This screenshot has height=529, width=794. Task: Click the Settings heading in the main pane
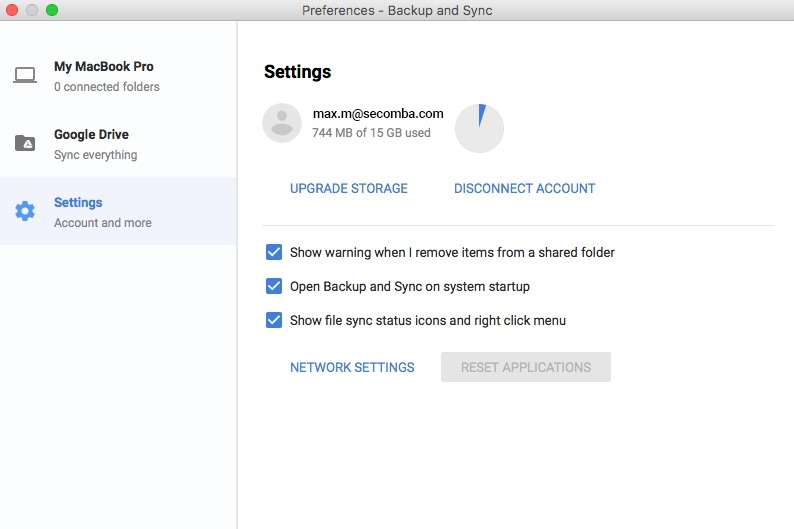coord(297,72)
